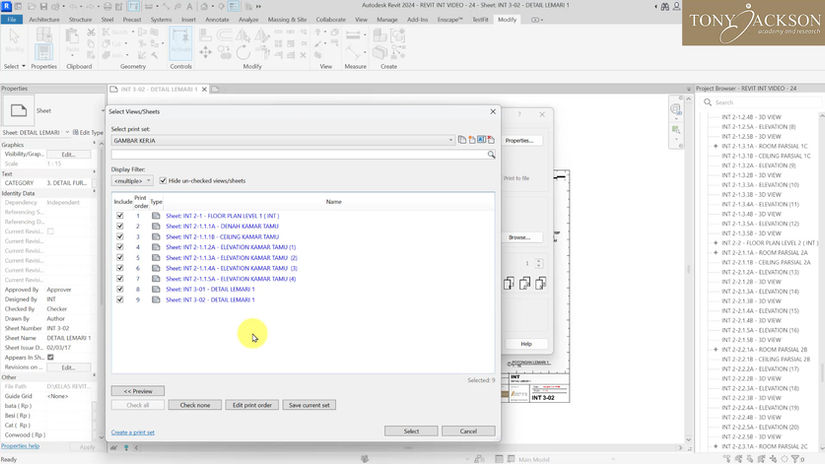Click the Revit R application logo
Viewport: 825px width, 464px height.
(x=7, y=6)
